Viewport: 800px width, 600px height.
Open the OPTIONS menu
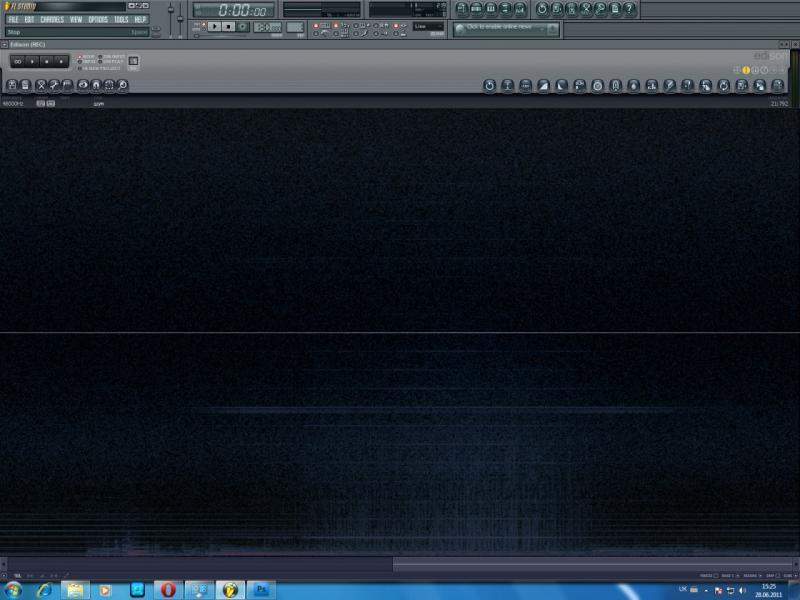[x=98, y=19]
